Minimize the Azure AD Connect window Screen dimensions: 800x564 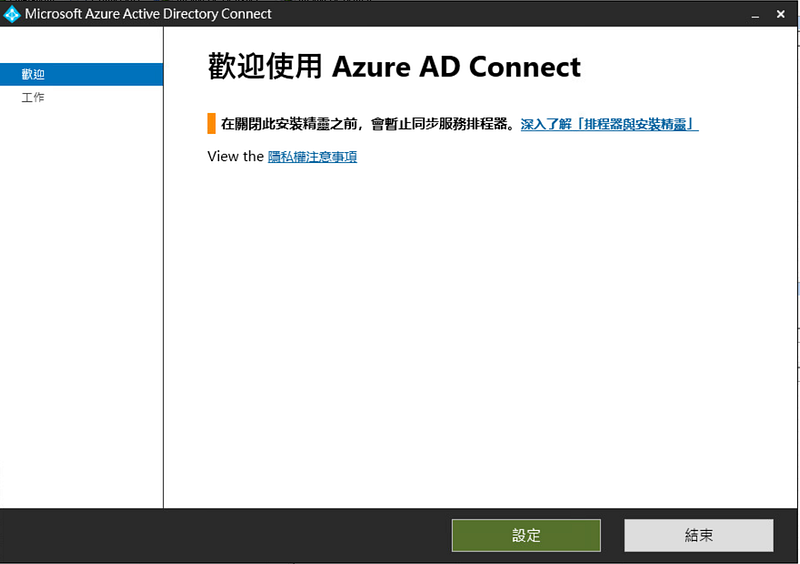(755, 15)
